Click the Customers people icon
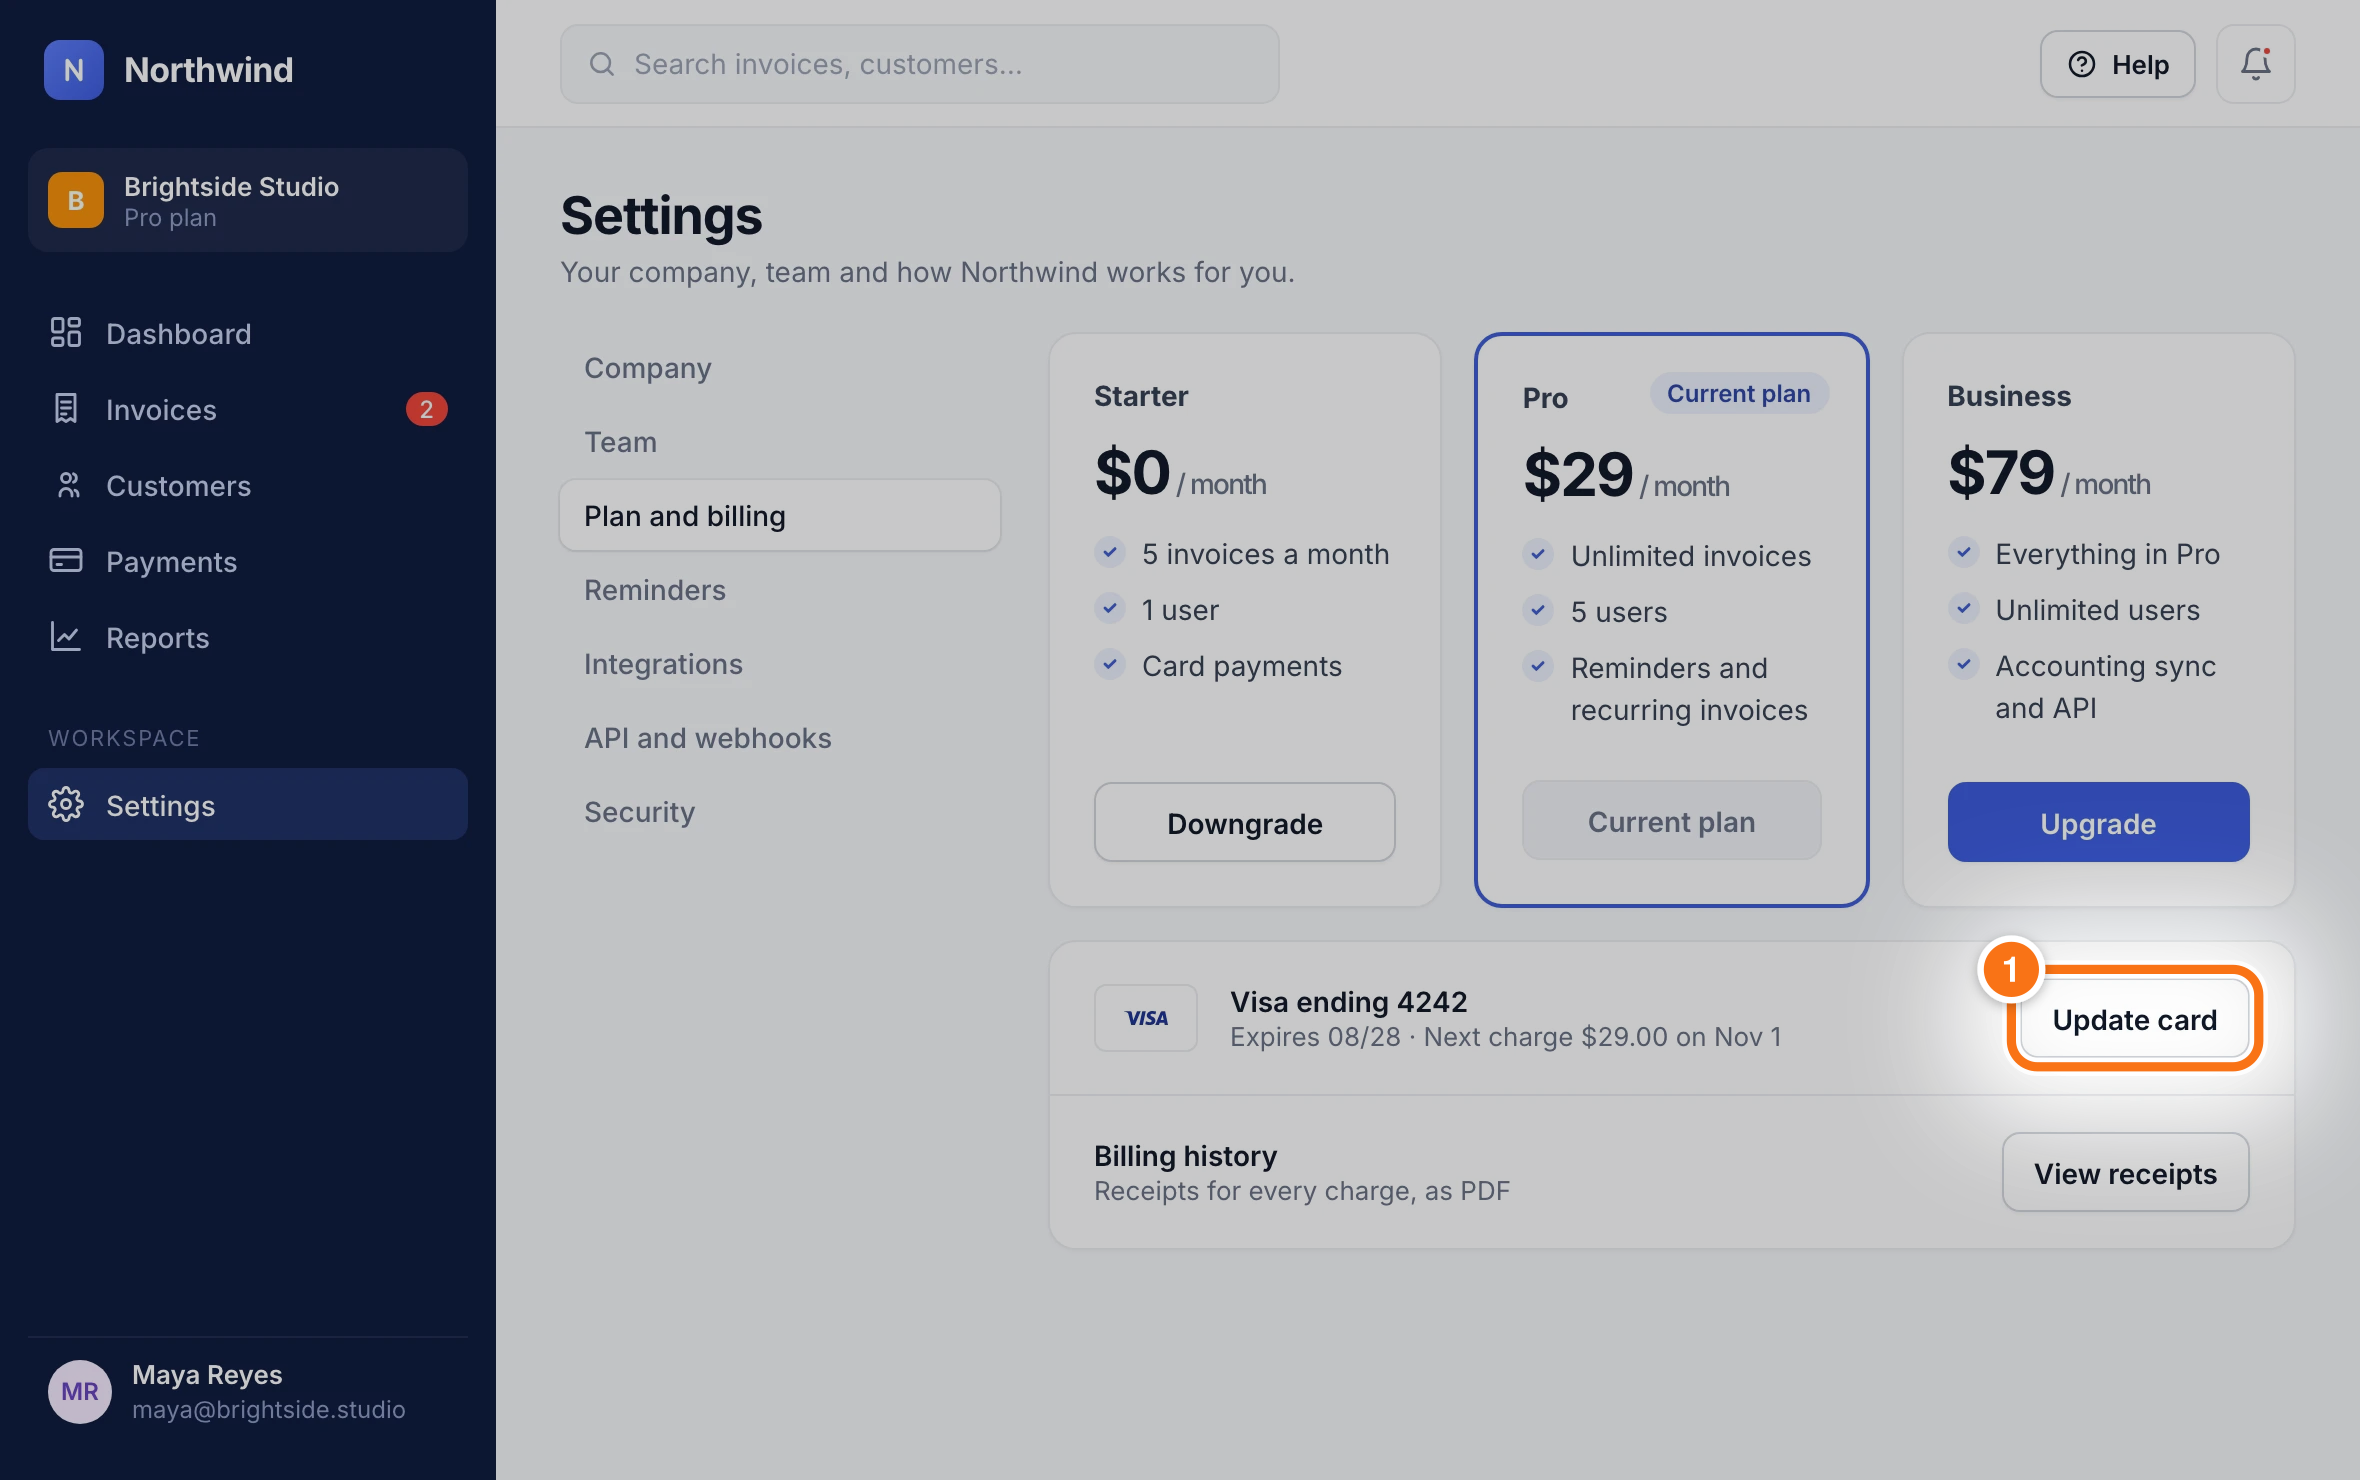Viewport: 2360px width, 1480px height. (x=66, y=485)
